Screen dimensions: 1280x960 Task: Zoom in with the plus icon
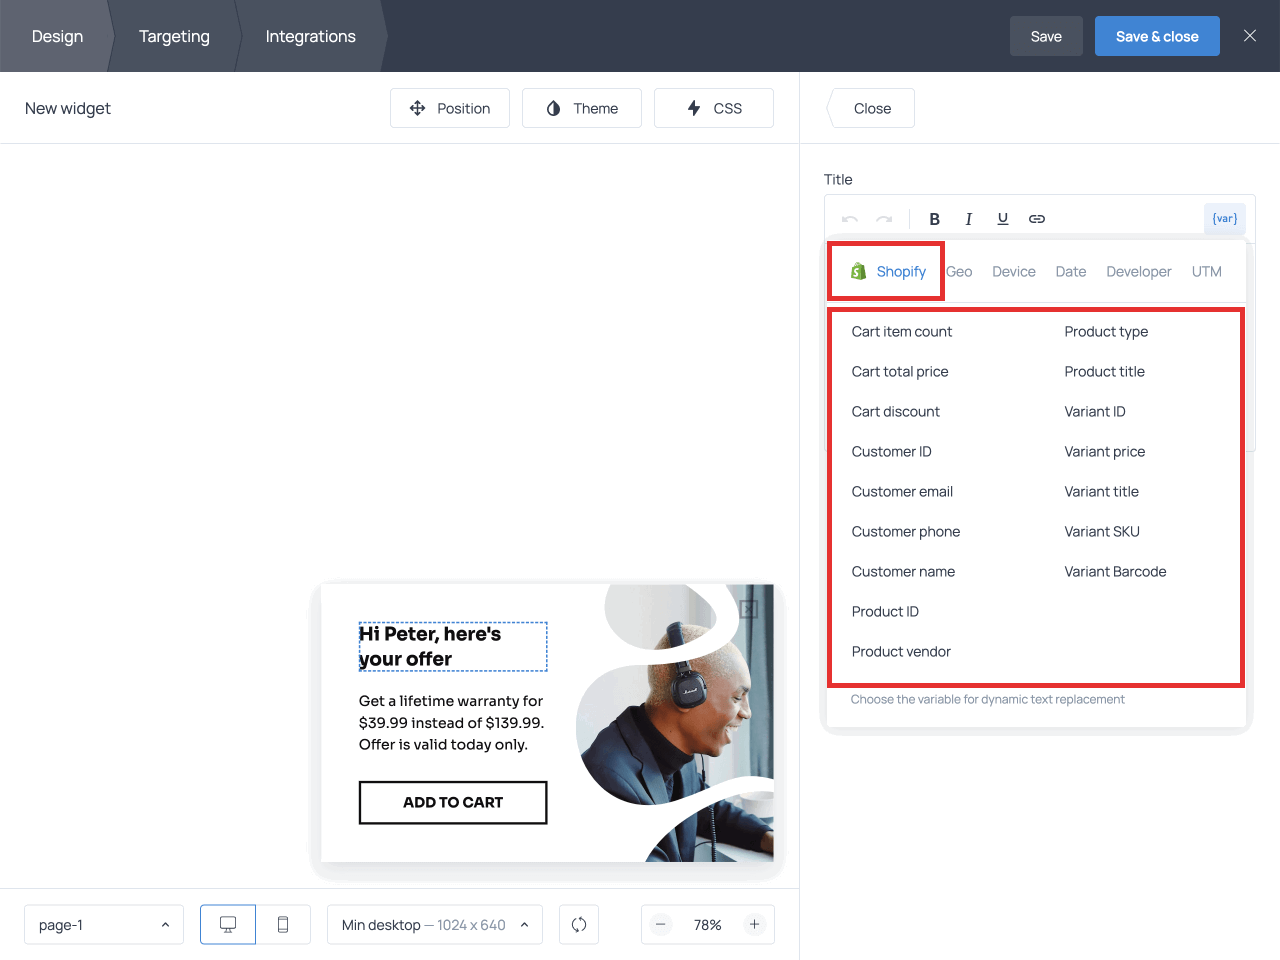[x=755, y=925]
